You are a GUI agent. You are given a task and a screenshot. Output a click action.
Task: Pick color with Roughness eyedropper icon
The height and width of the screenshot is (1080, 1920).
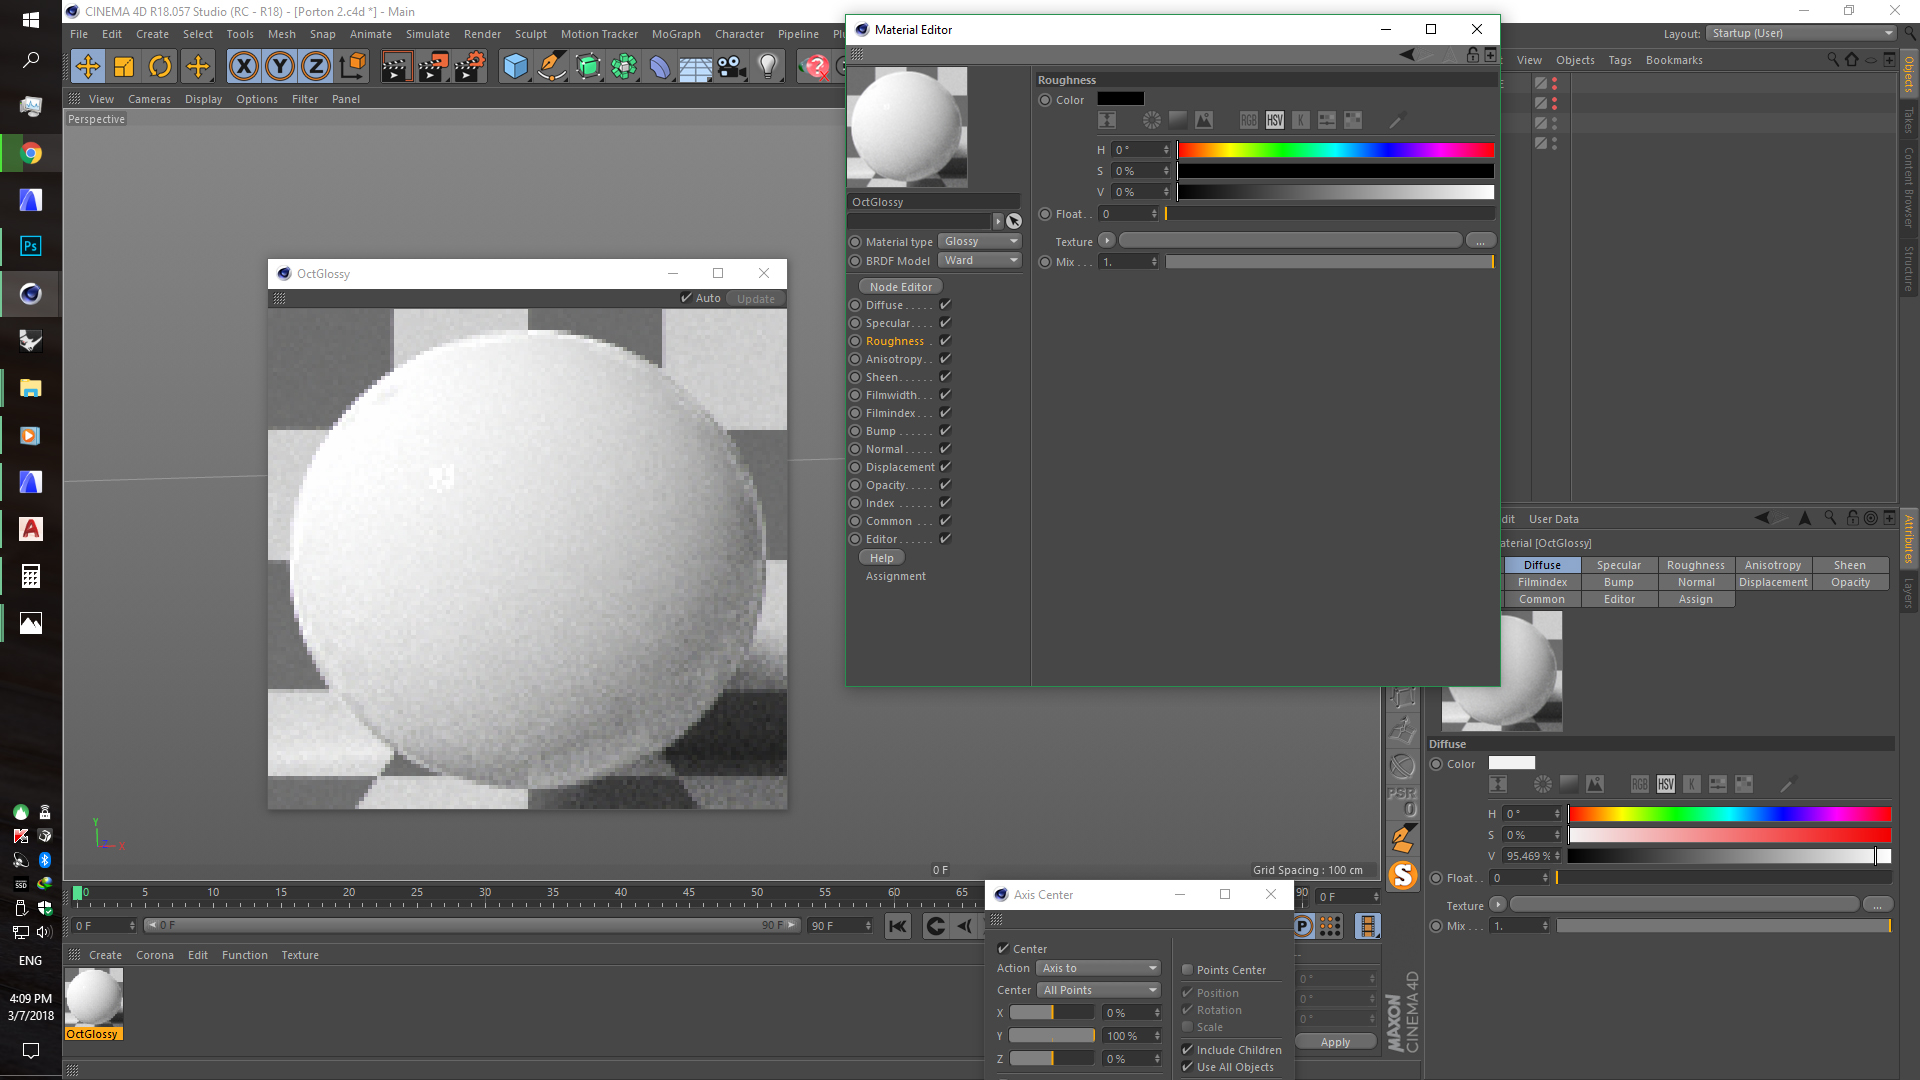coord(1397,120)
